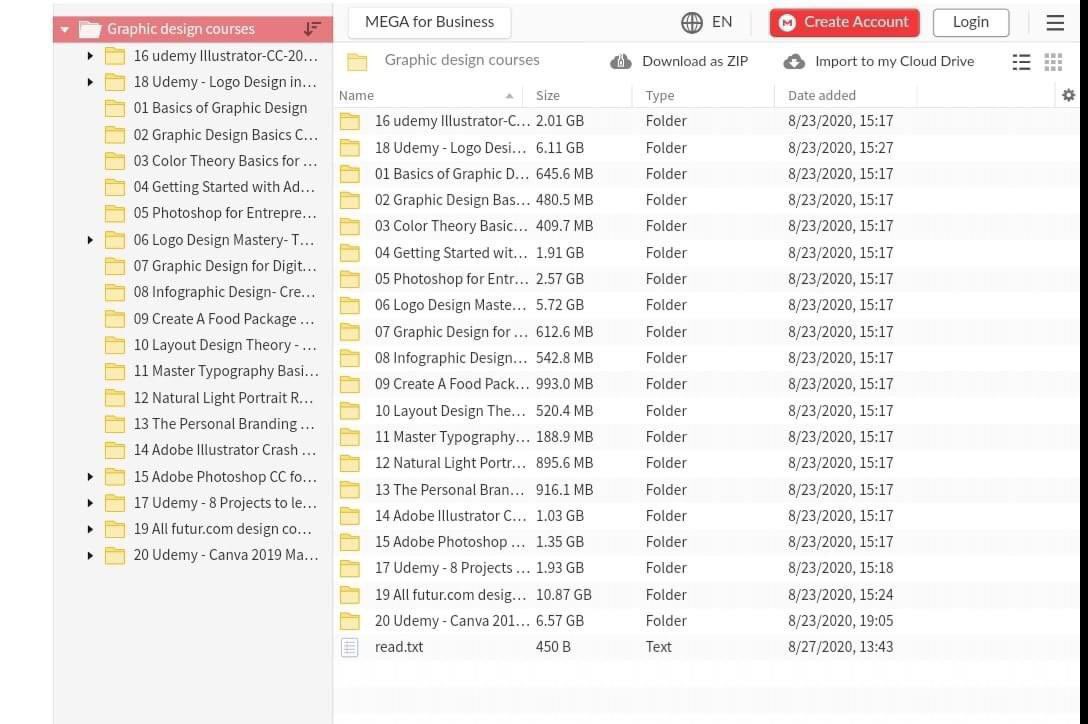1088x724 pixels.
Task: Click the 10.87 GB size cell
Action: pyautogui.click(x=563, y=595)
